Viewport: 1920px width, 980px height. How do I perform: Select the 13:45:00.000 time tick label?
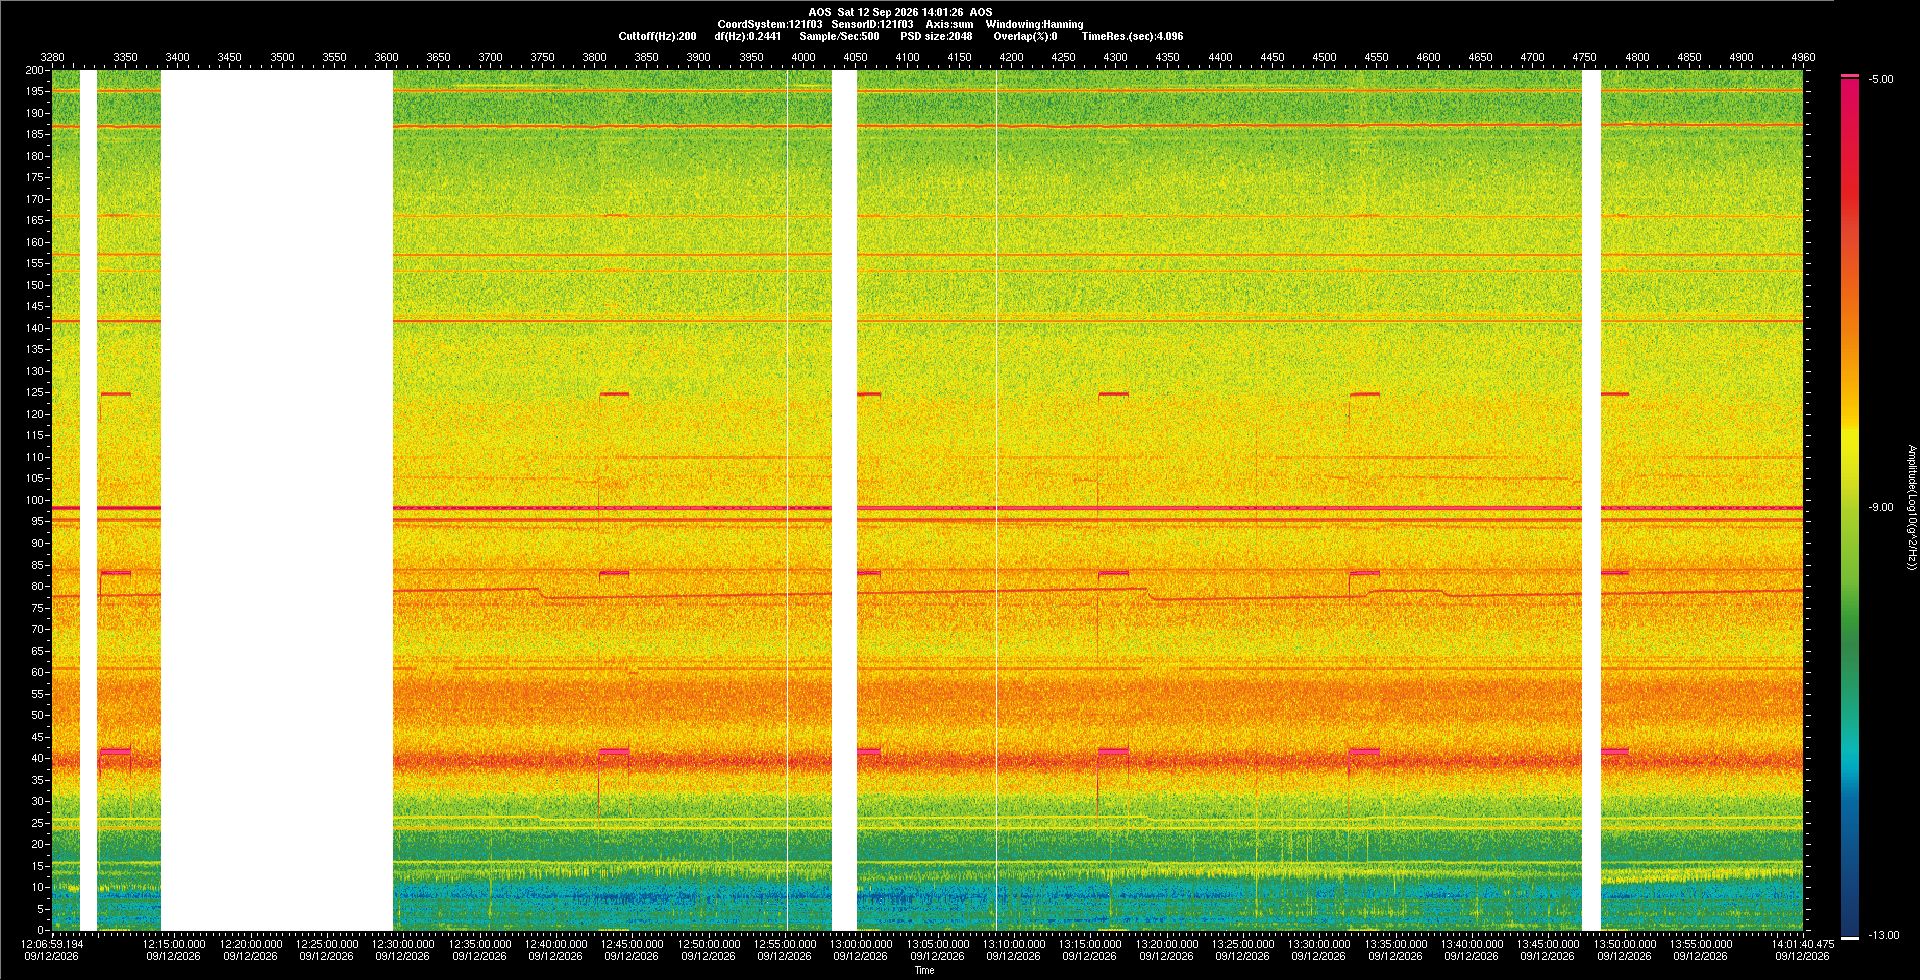1548,944
